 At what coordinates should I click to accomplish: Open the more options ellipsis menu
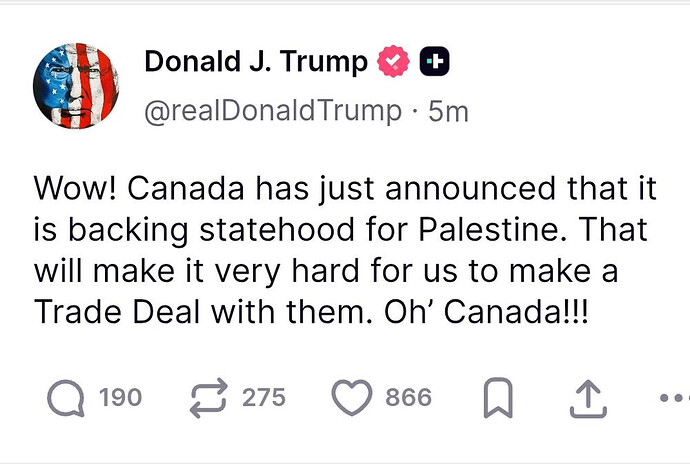[676, 398]
